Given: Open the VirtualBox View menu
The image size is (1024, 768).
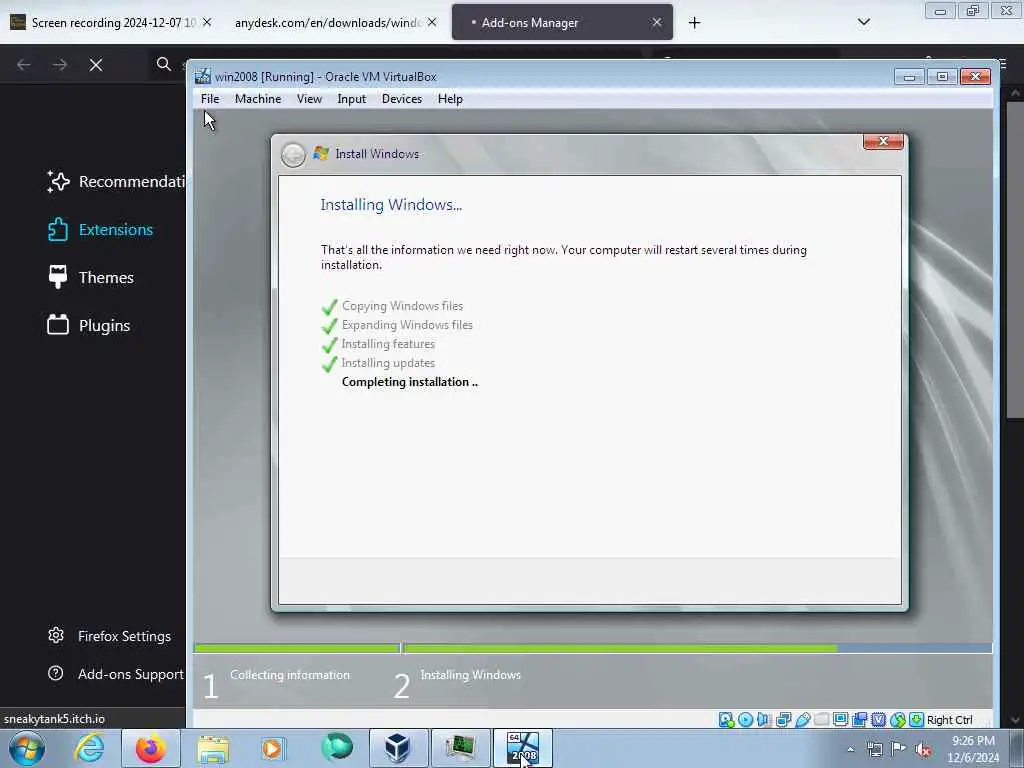Looking at the screenshot, I should point(309,99).
